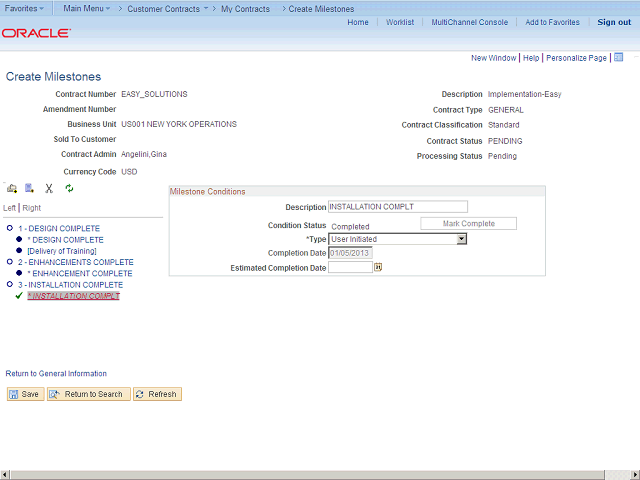Open the Worklist link
The image size is (640, 480).
click(400, 22)
